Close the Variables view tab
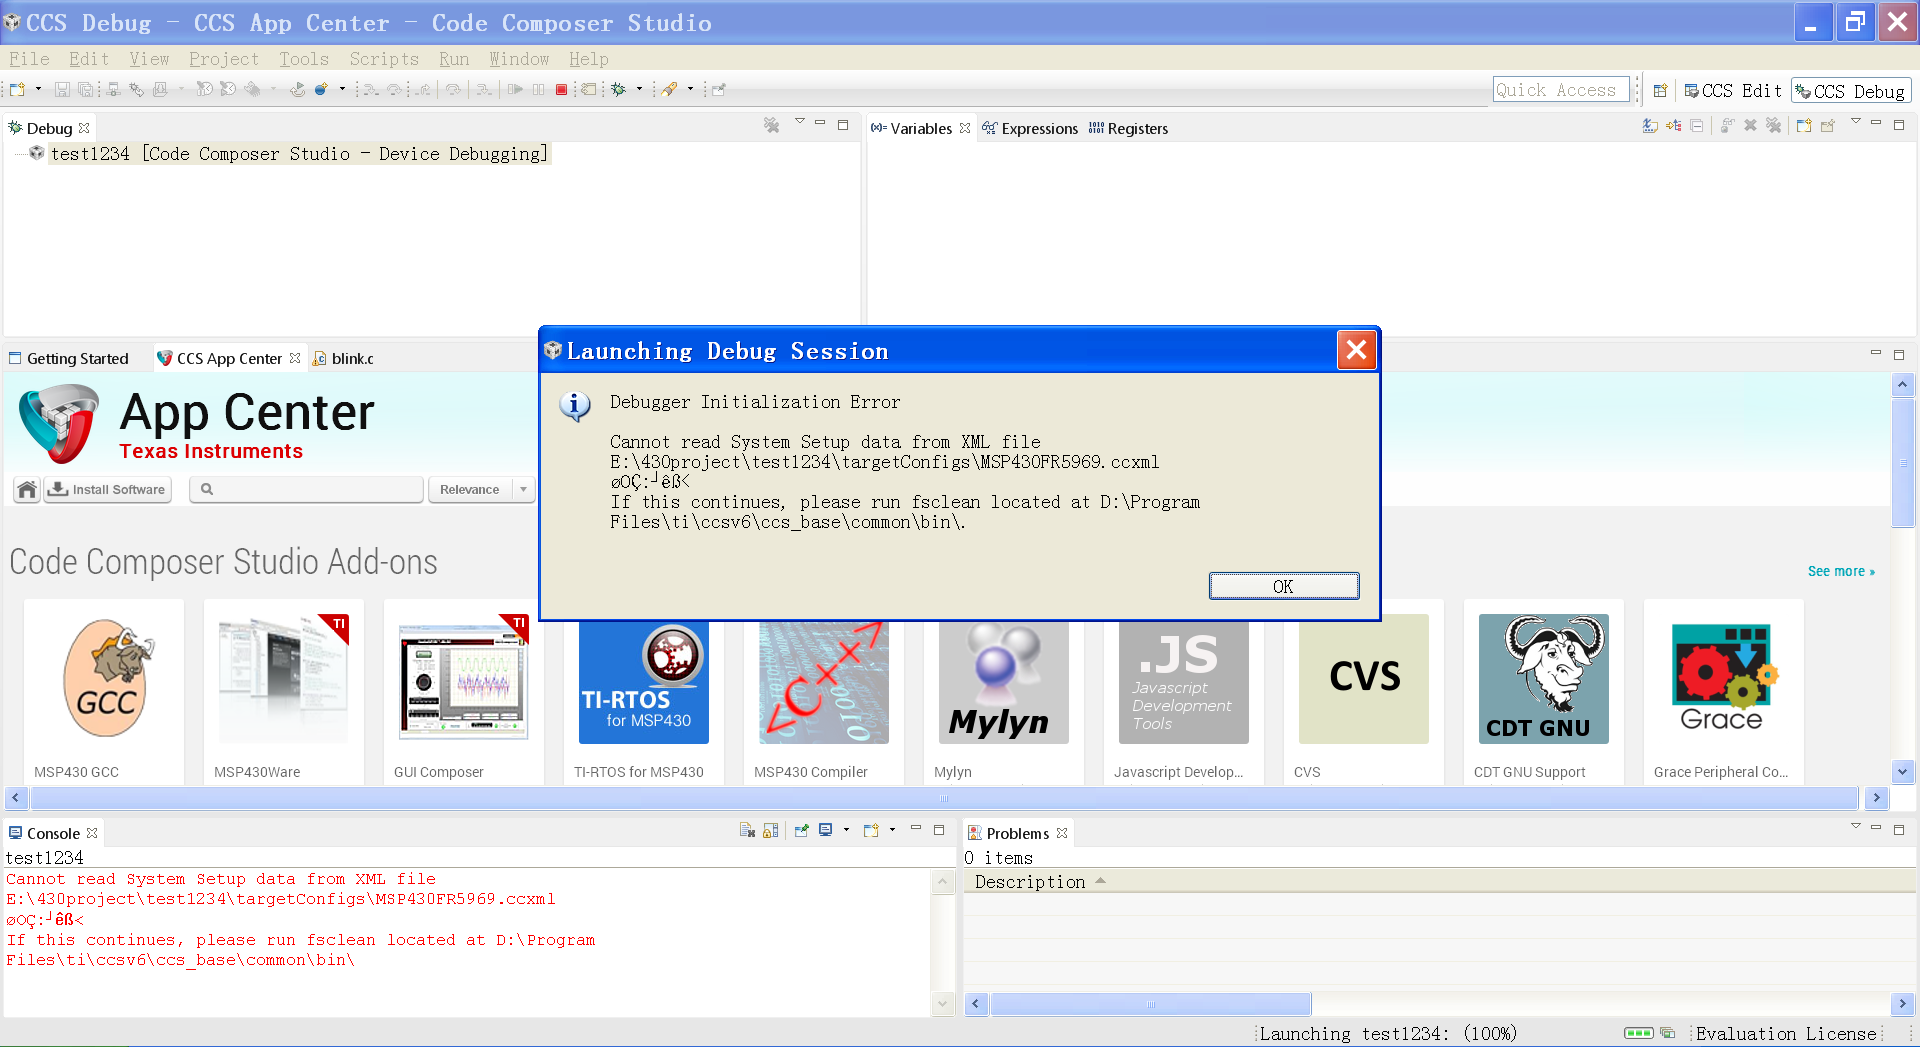 click(965, 128)
